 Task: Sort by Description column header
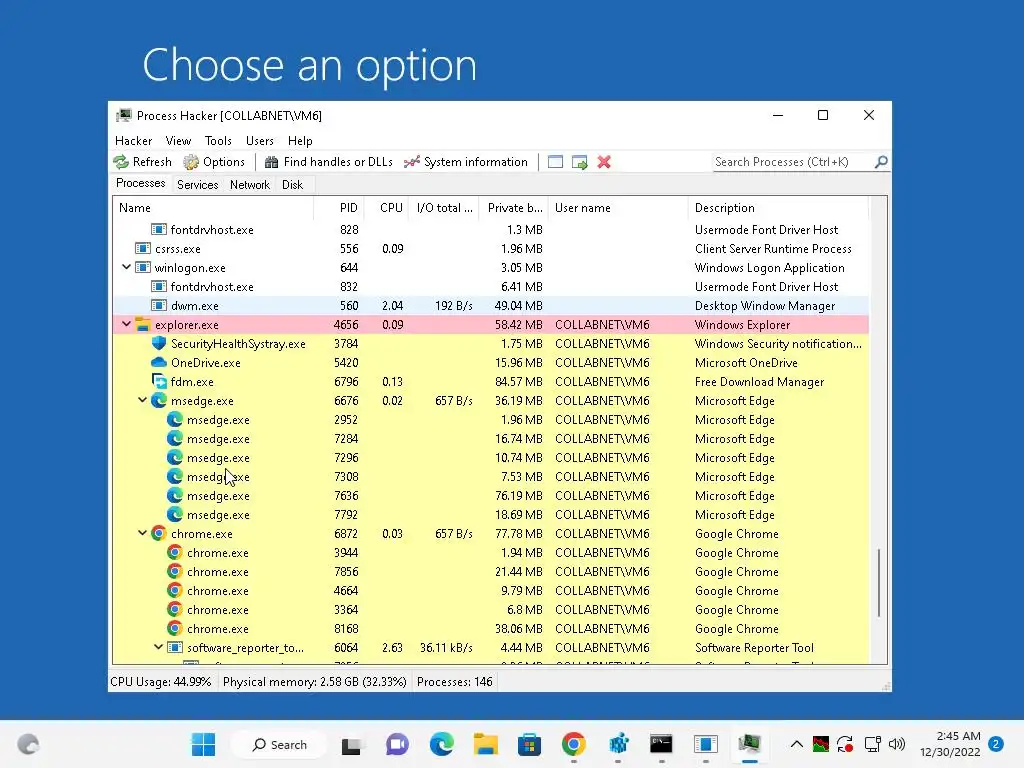[778, 208]
